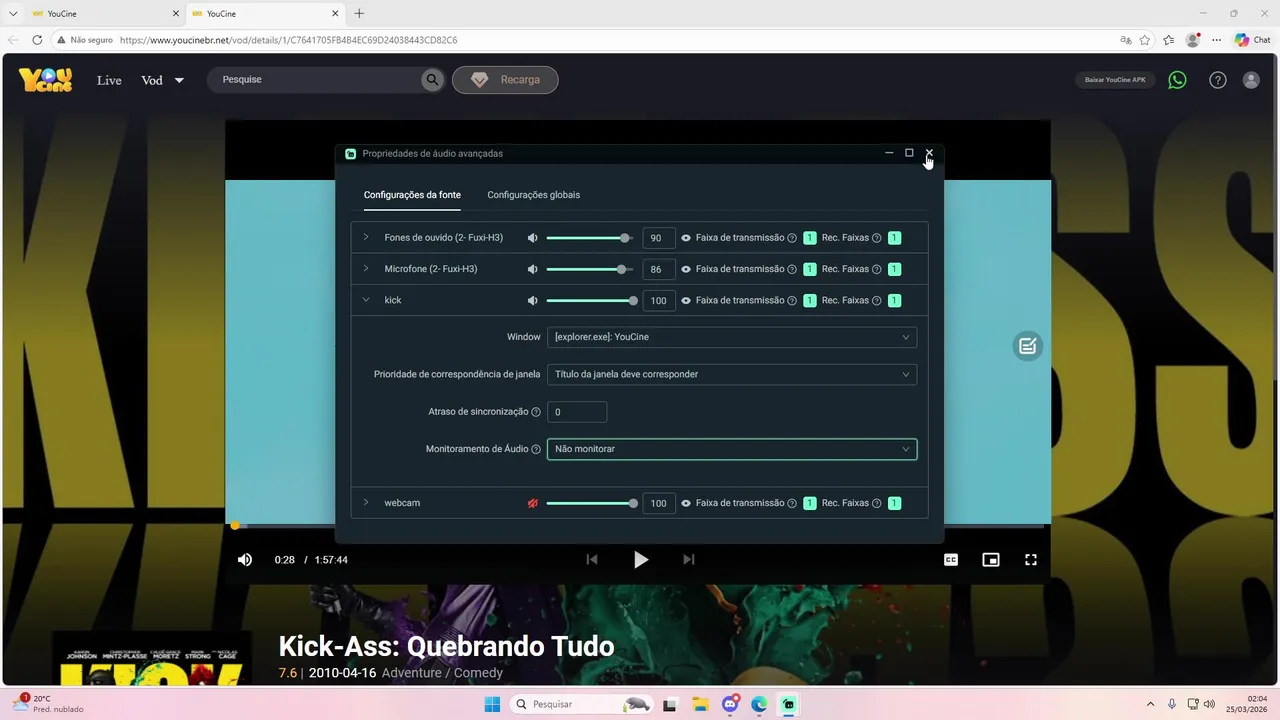Toggle Rec. Faixas track 1 for webcam
The height and width of the screenshot is (720, 1280).
[894, 503]
